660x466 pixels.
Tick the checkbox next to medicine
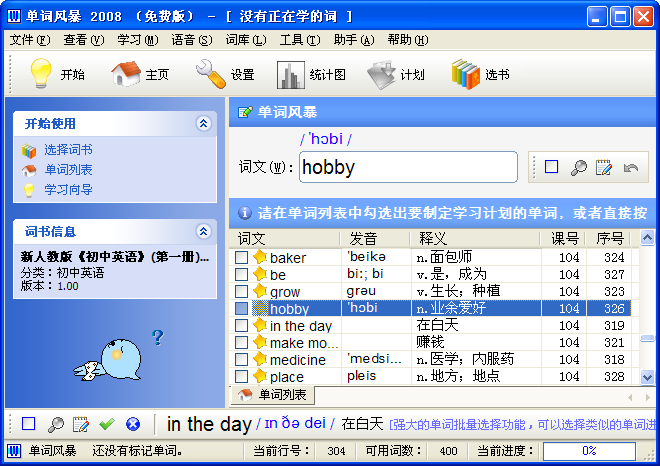pyautogui.click(x=241, y=360)
